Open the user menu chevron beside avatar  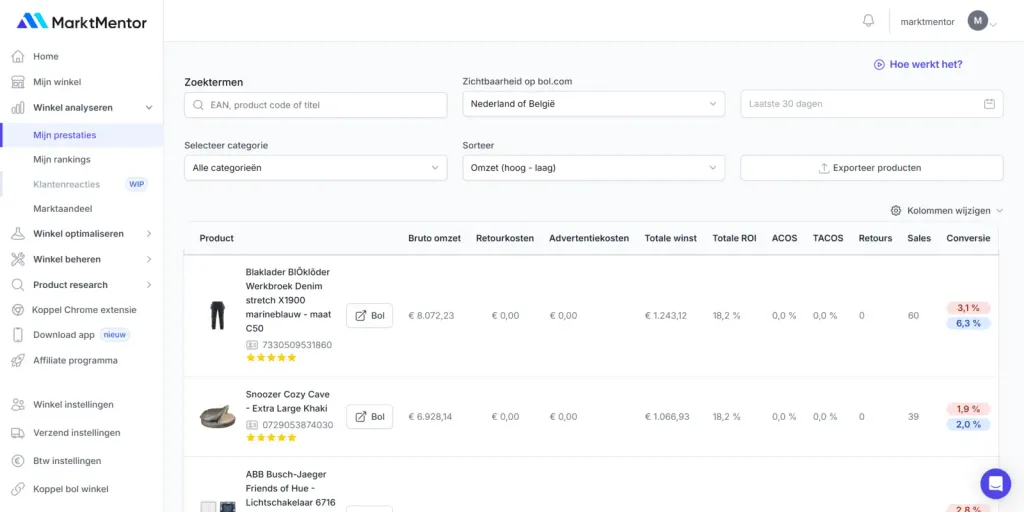click(x=993, y=25)
